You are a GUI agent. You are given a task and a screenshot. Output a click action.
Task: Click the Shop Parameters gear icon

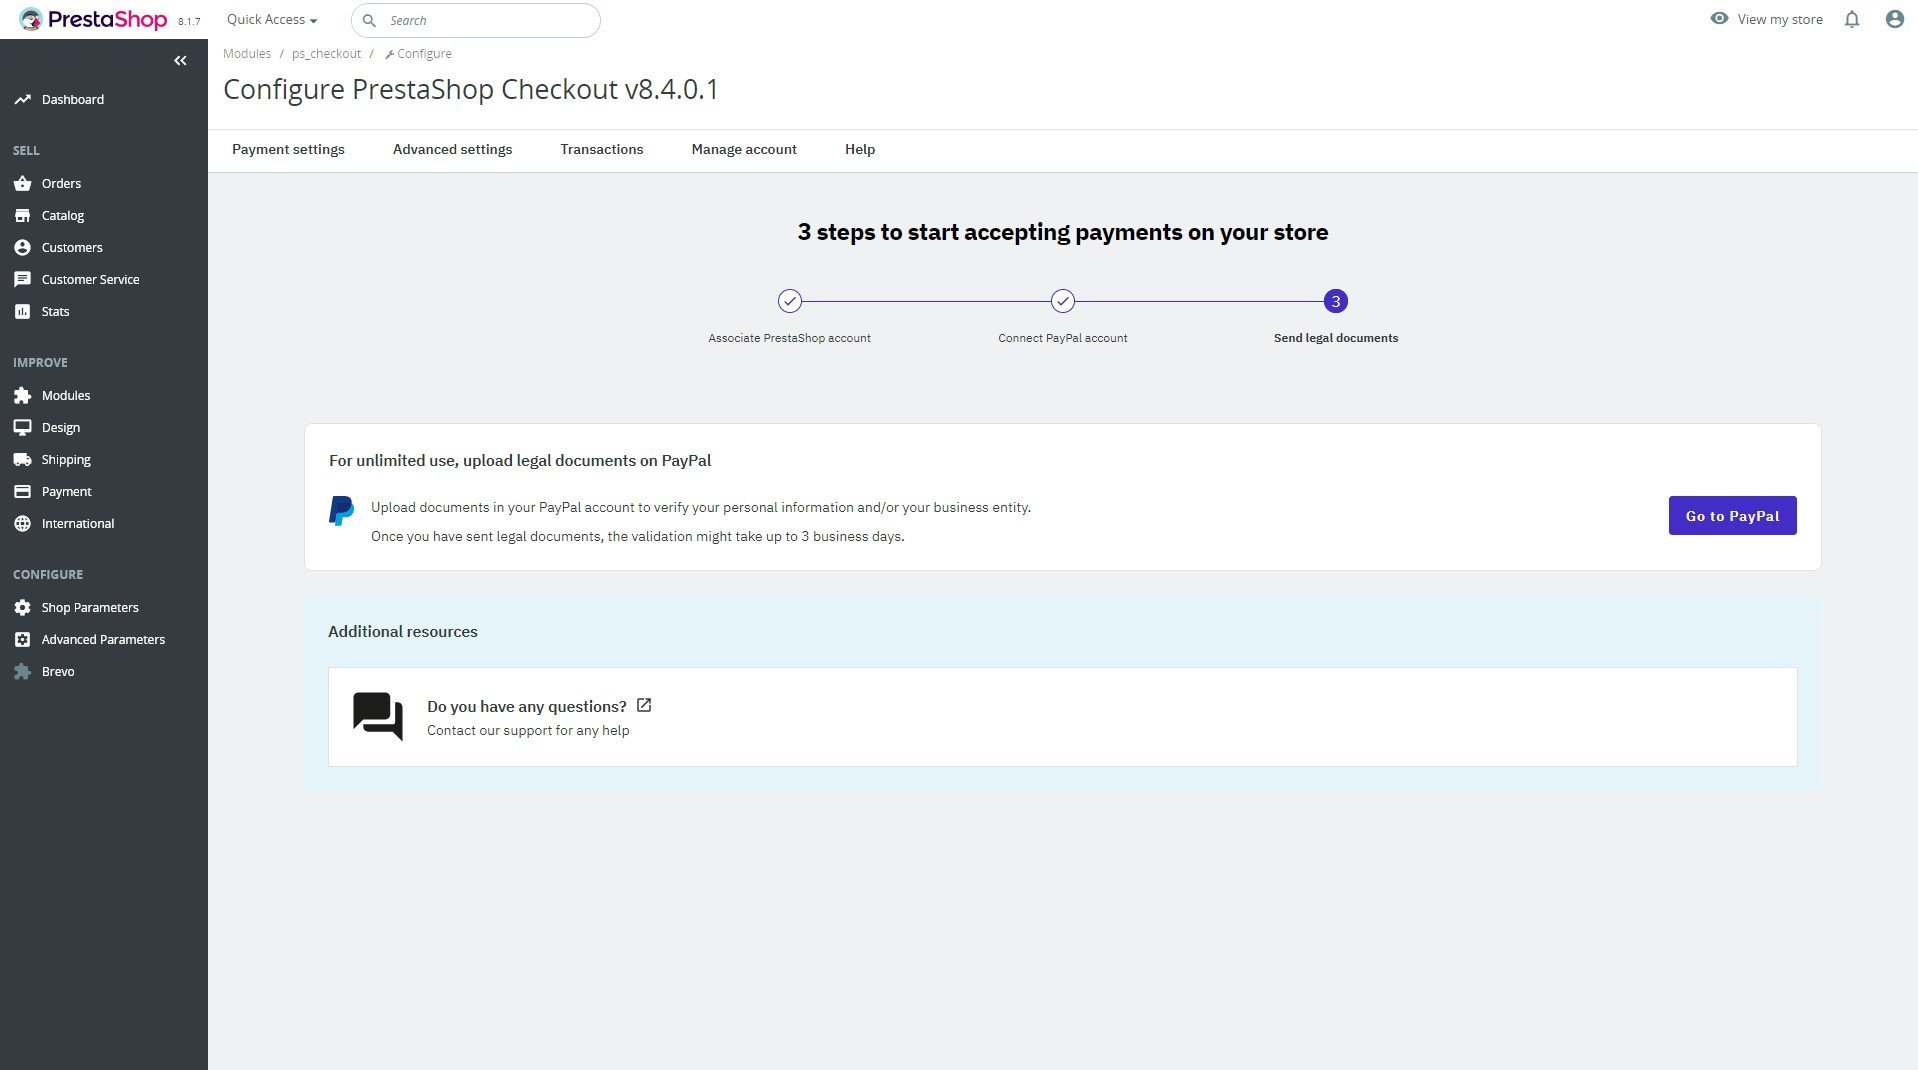22,608
